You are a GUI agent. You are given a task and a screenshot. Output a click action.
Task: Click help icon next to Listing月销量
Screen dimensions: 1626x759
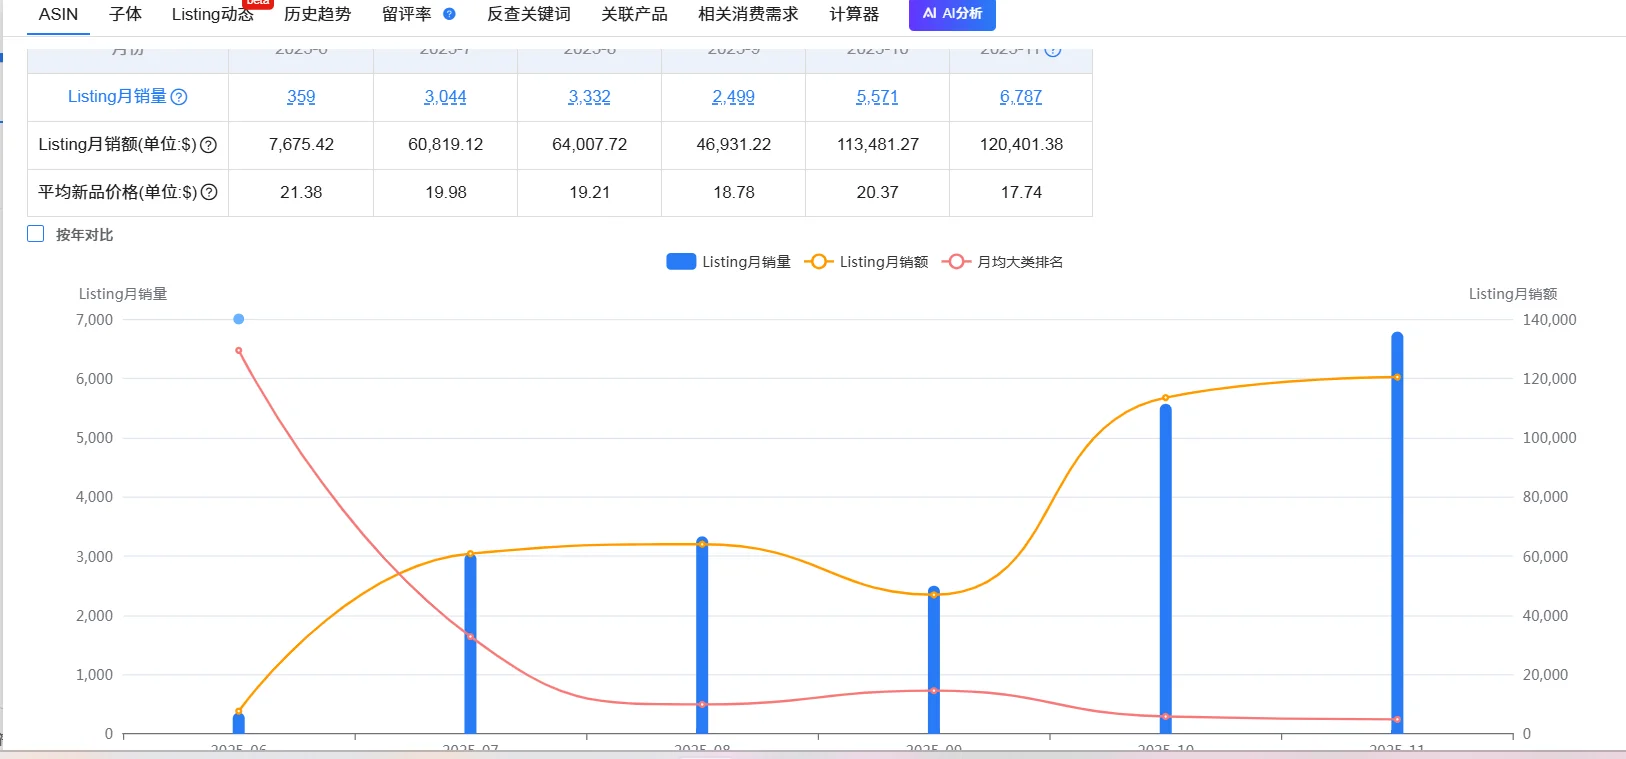click(x=179, y=97)
